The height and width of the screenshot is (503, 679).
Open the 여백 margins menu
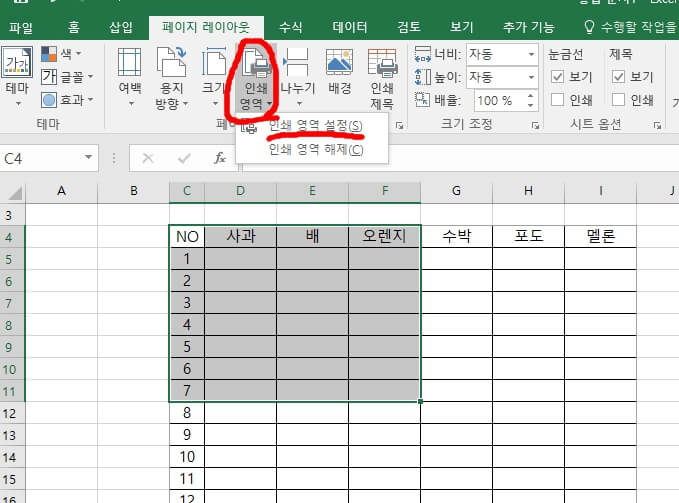pyautogui.click(x=130, y=77)
